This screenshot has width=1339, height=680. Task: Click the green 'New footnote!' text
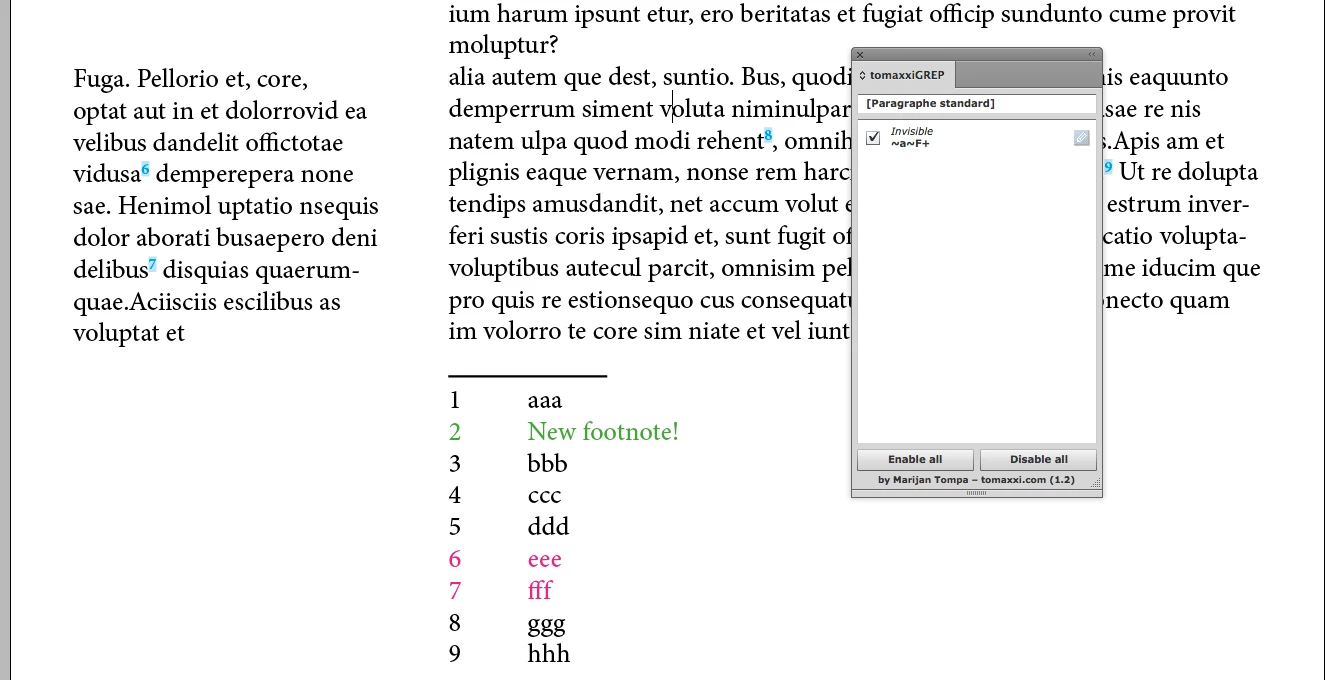tap(603, 432)
